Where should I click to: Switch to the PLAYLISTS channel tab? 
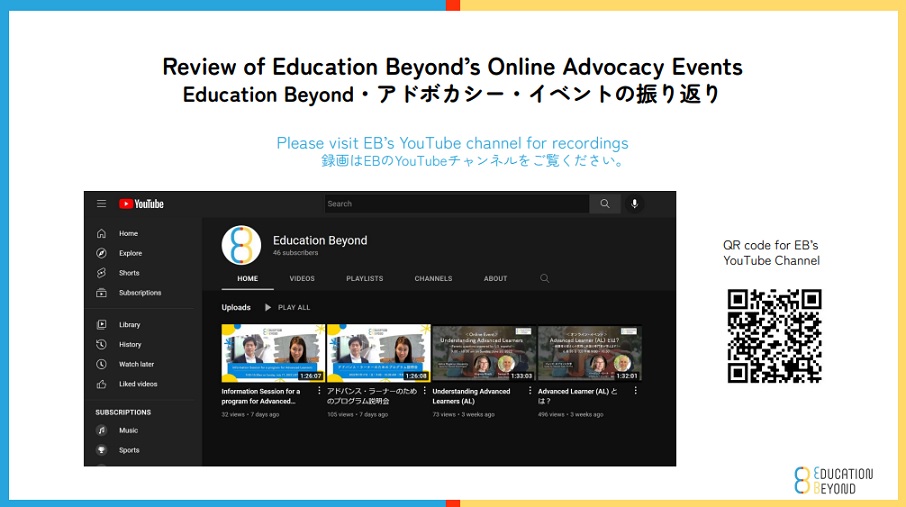365,279
